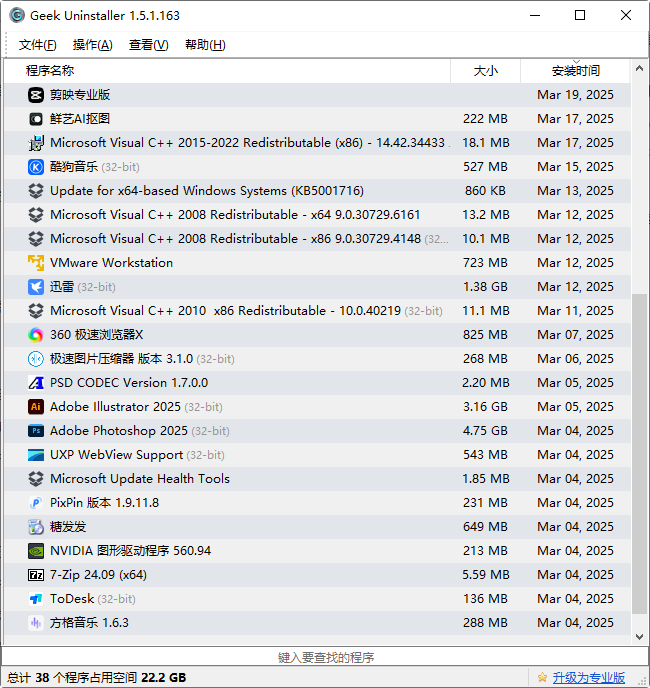Click the star icon beside 升级为专业版

pyautogui.click(x=542, y=677)
